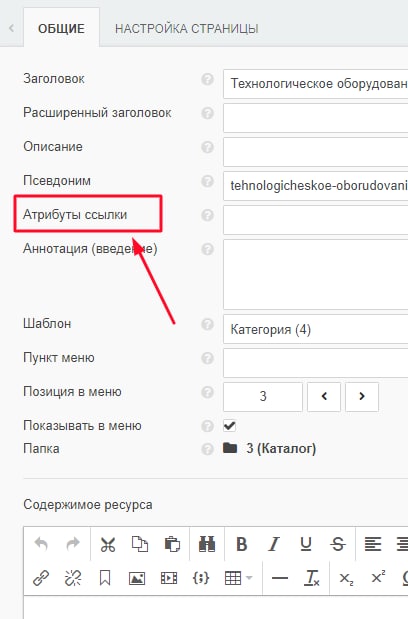Open the Папка folder 3 (Каталог)
Screen dimensions: 408x619
[270, 448]
